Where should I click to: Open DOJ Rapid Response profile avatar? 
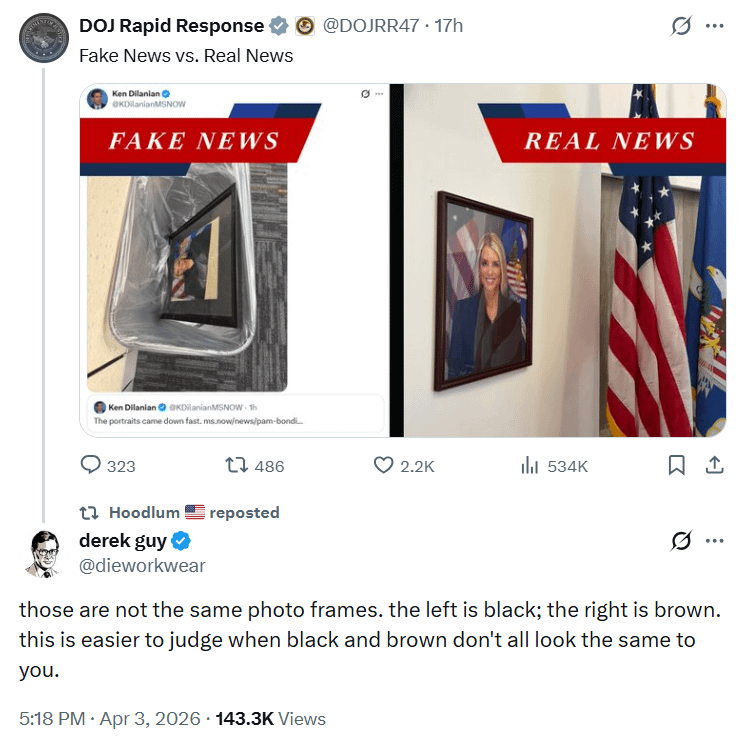[43, 42]
